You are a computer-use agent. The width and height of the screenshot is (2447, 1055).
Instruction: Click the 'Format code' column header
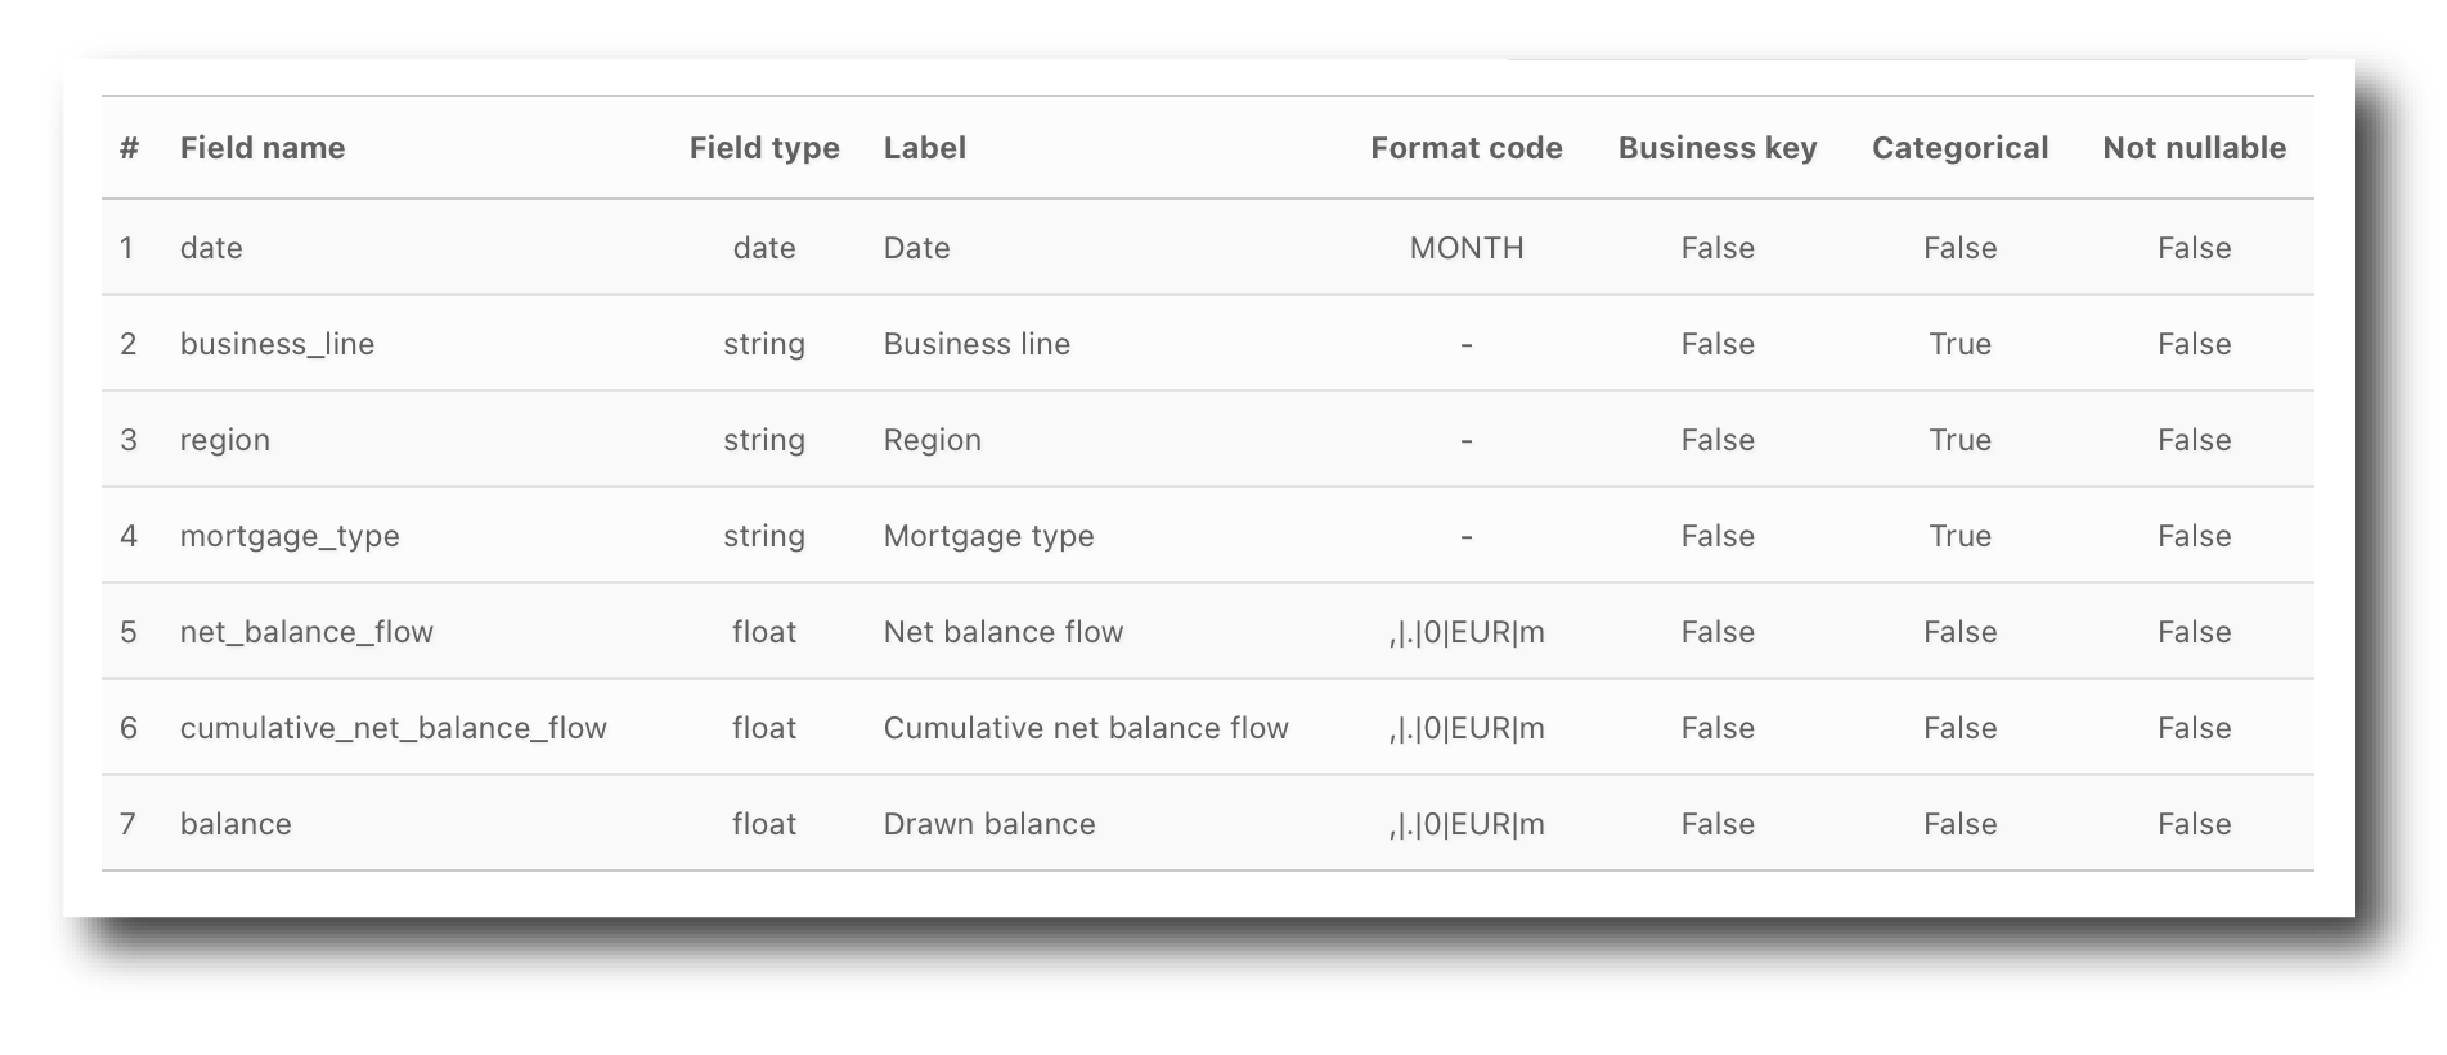1466,148
